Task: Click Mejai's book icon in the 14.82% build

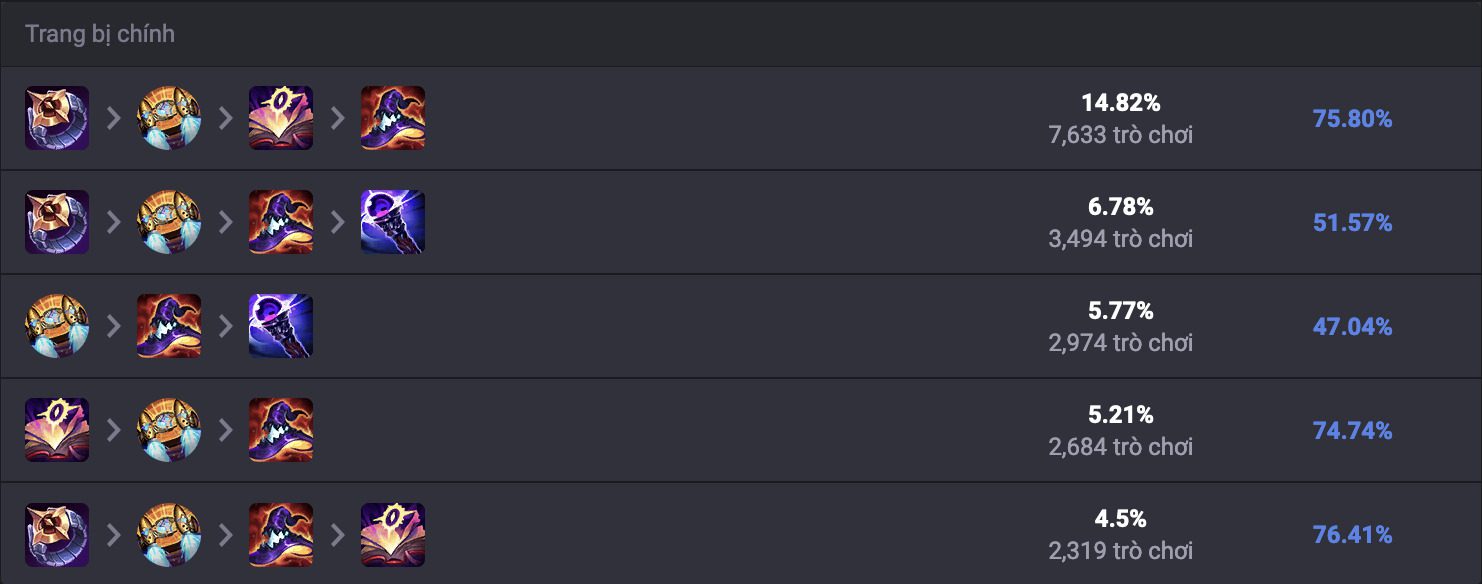Action: pos(281,118)
